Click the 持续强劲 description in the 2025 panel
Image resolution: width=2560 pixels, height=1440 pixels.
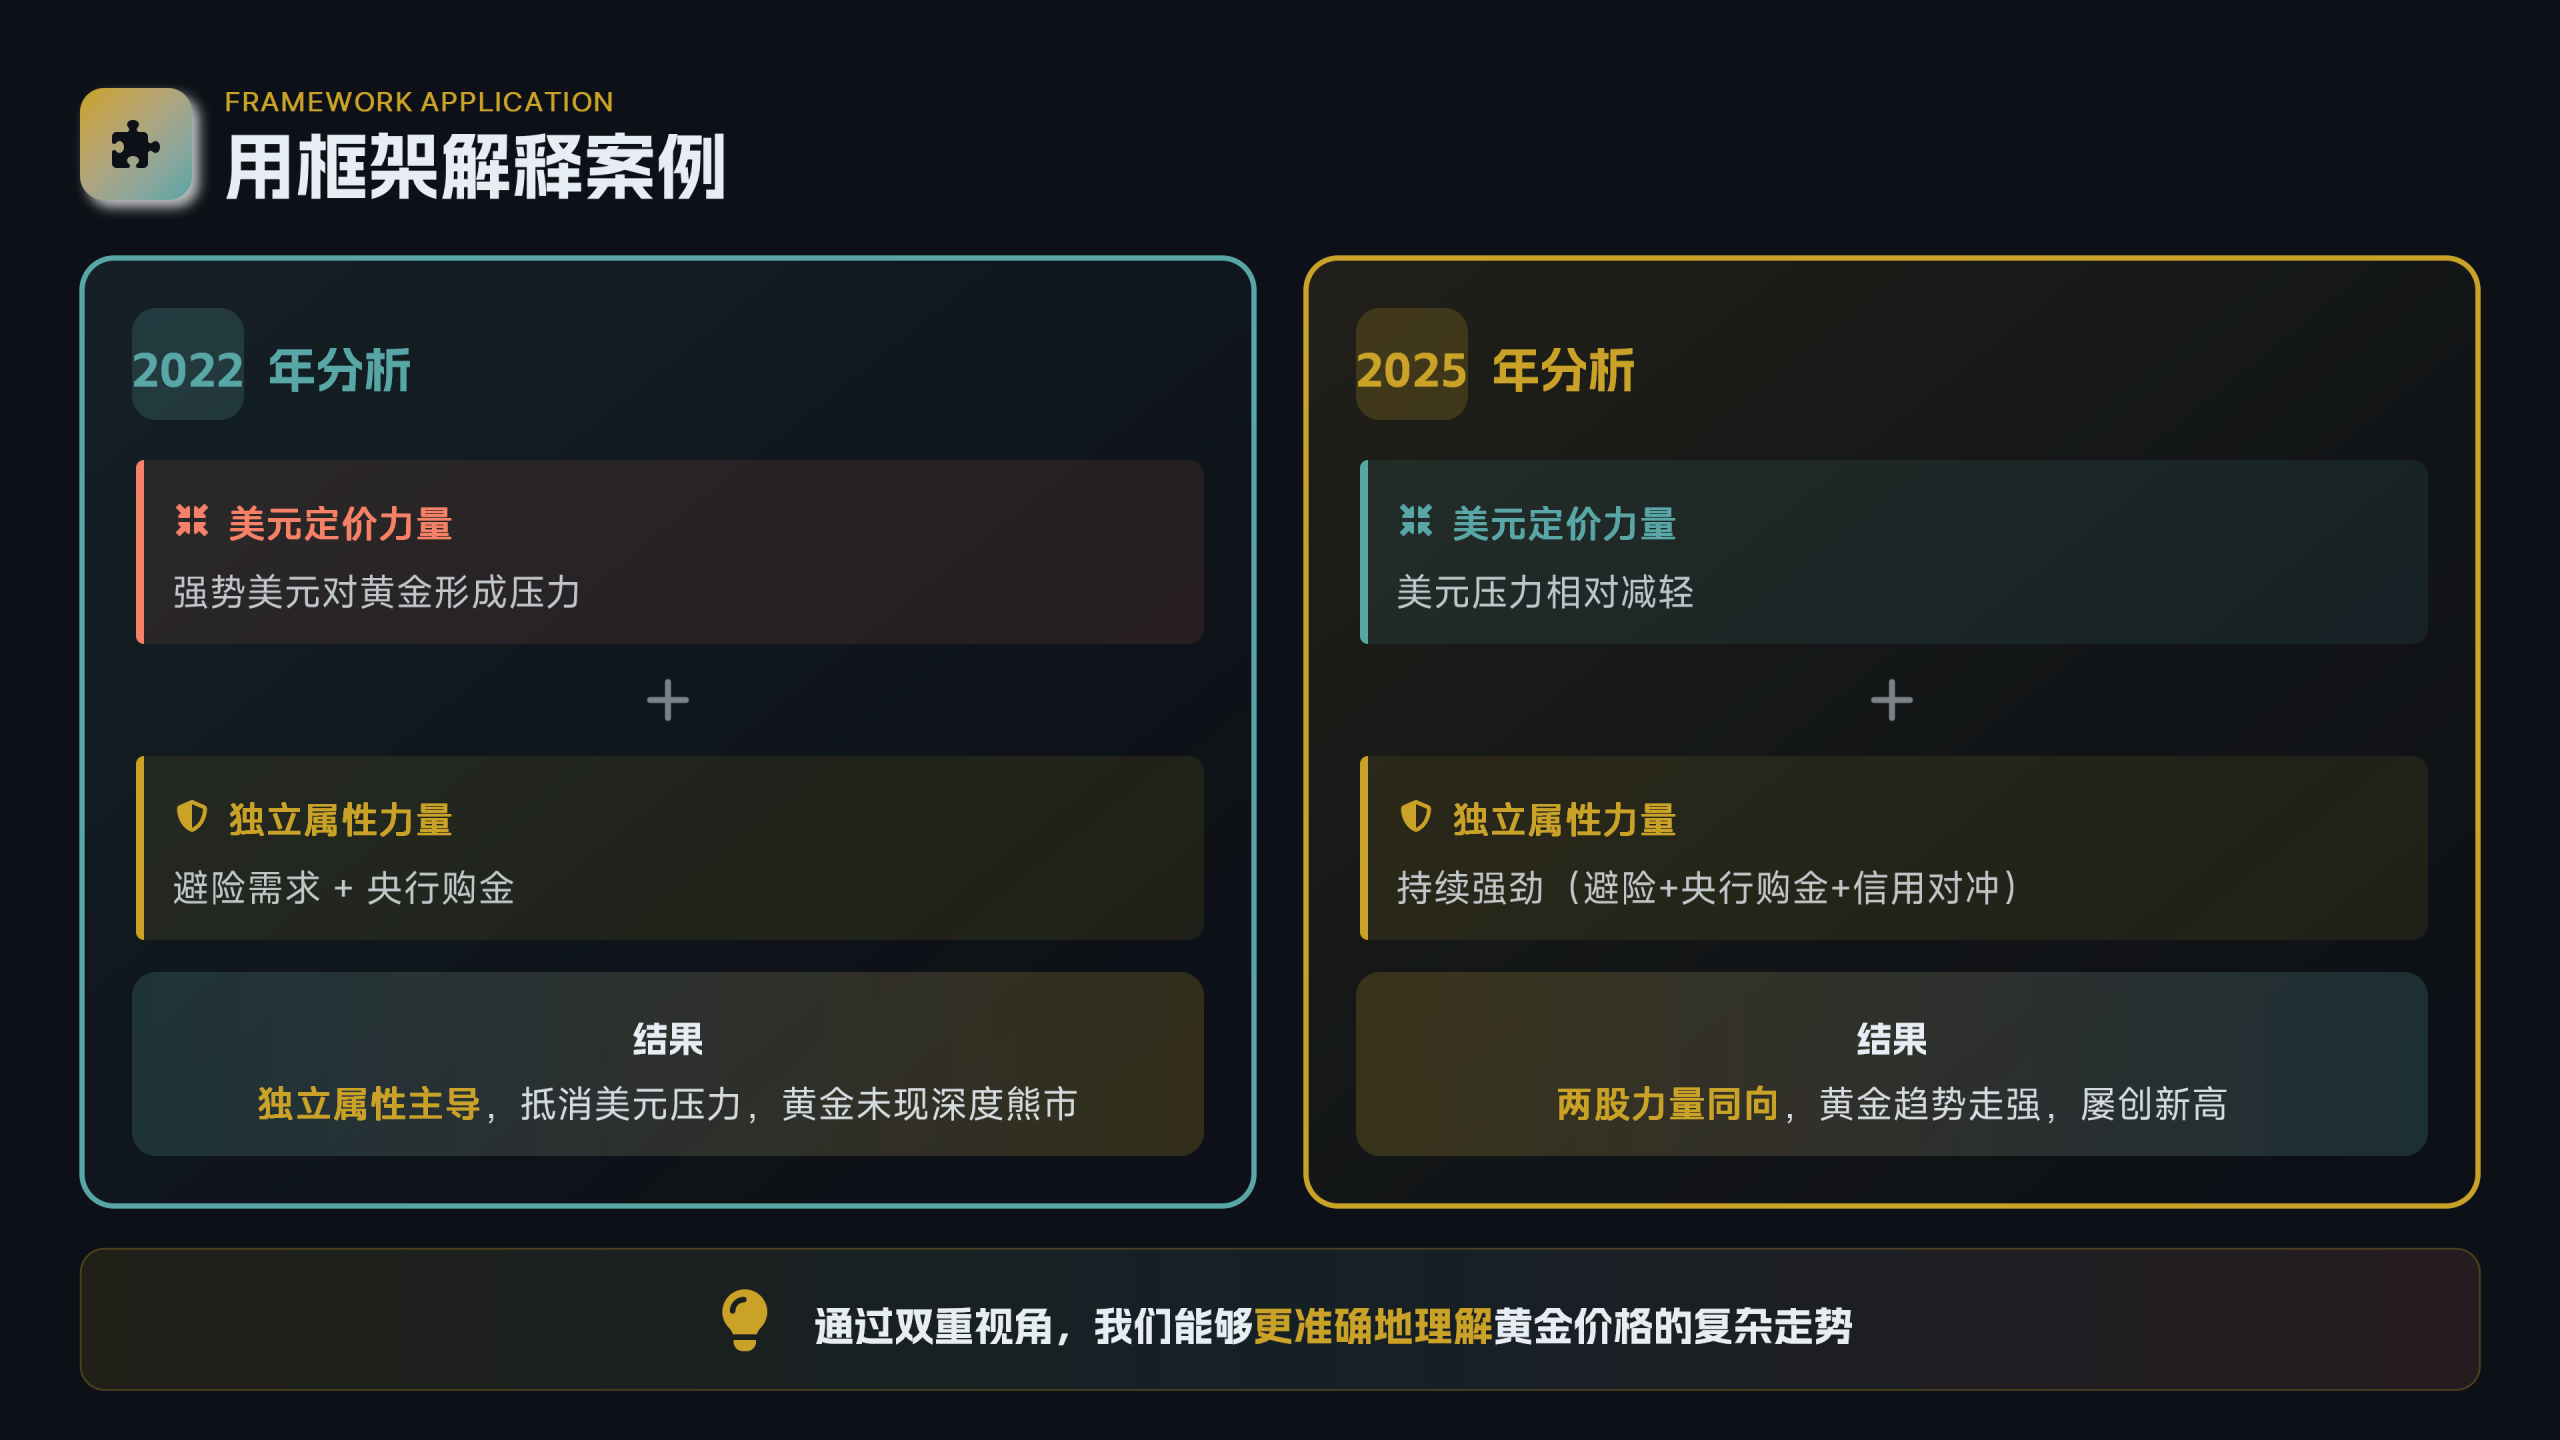click(x=1707, y=888)
